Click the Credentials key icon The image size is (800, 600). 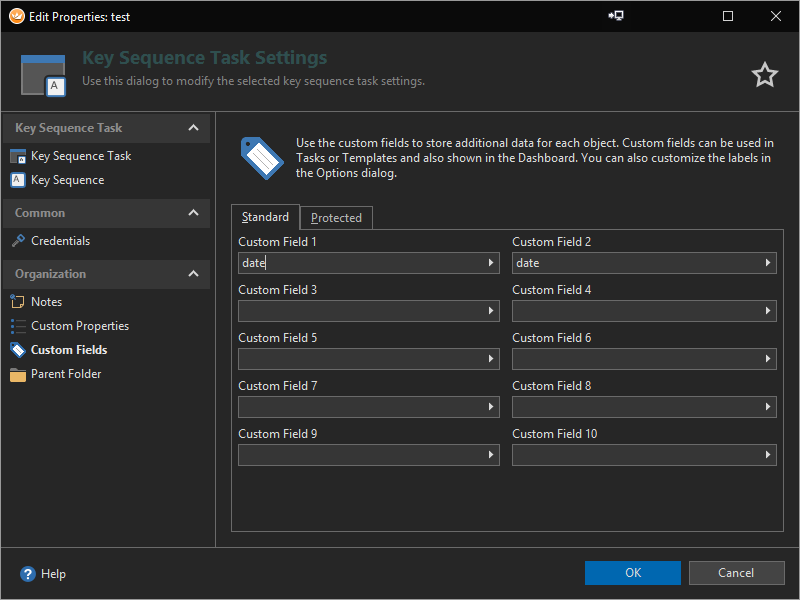(18, 241)
